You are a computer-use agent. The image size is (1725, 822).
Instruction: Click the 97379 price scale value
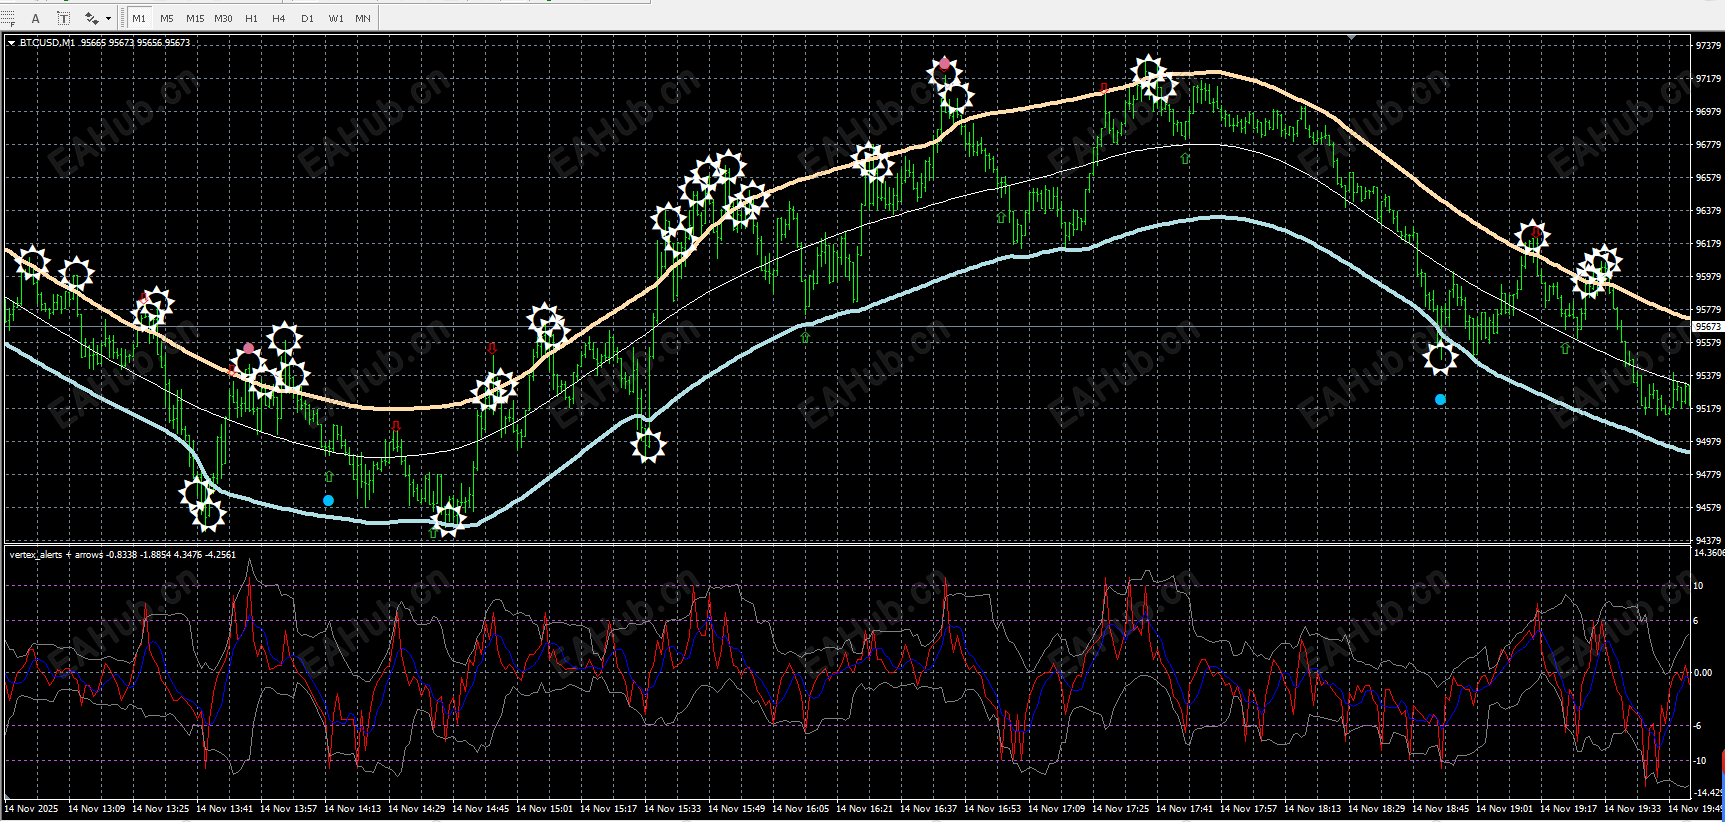point(1708,46)
